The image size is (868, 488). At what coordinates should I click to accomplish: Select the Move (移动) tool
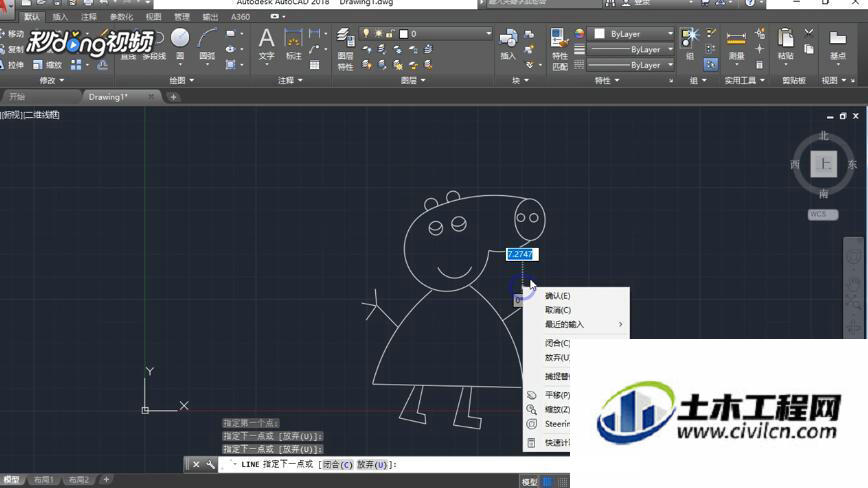(12, 34)
